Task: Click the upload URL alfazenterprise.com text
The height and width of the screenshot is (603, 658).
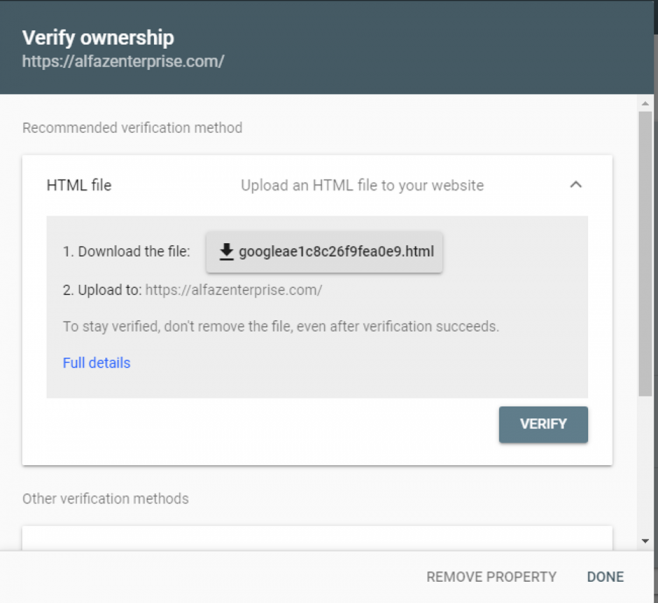Action: click(234, 290)
